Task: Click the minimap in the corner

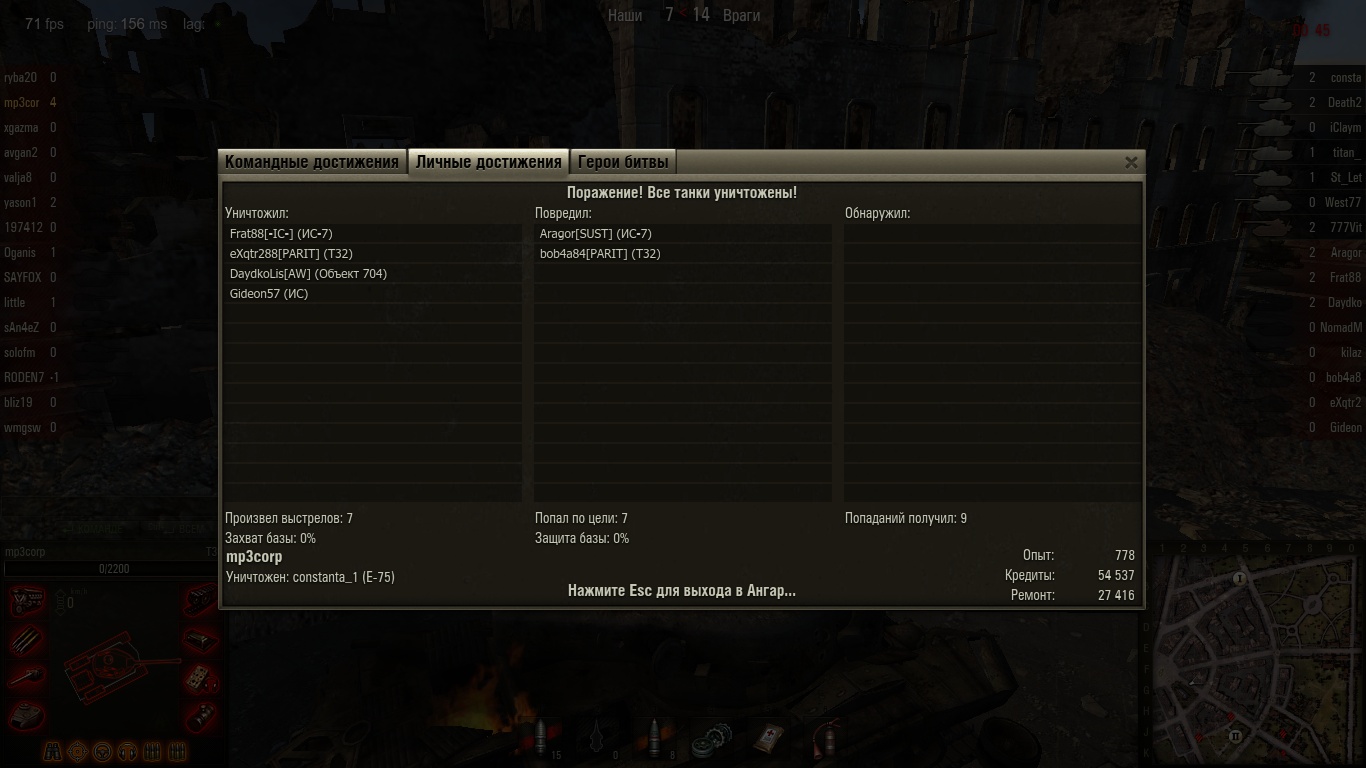Action: coord(1256,655)
